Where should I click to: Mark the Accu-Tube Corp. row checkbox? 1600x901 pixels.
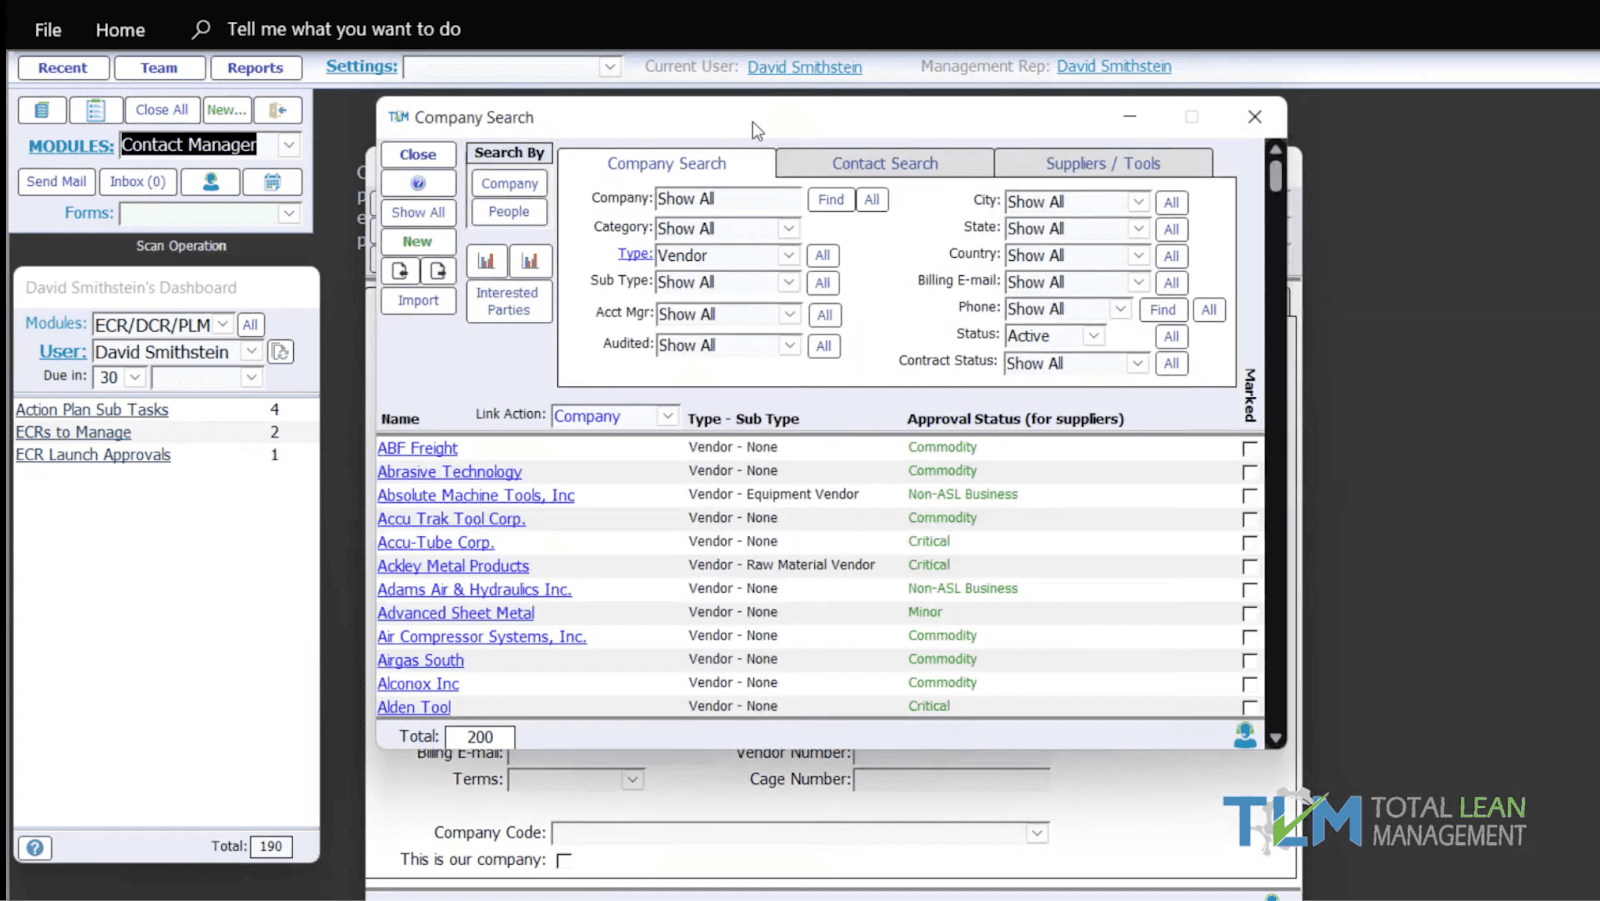coord(1249,543)
